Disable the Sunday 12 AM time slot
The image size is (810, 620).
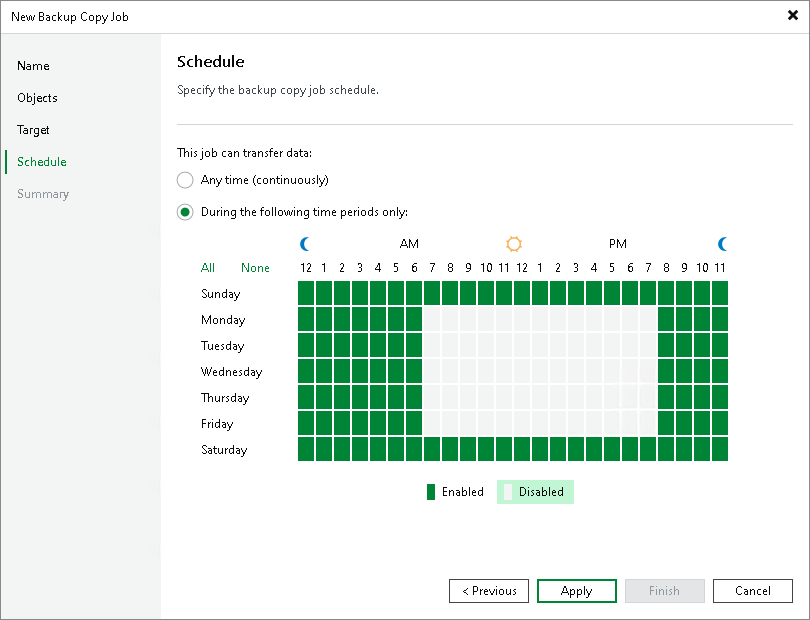304,294
